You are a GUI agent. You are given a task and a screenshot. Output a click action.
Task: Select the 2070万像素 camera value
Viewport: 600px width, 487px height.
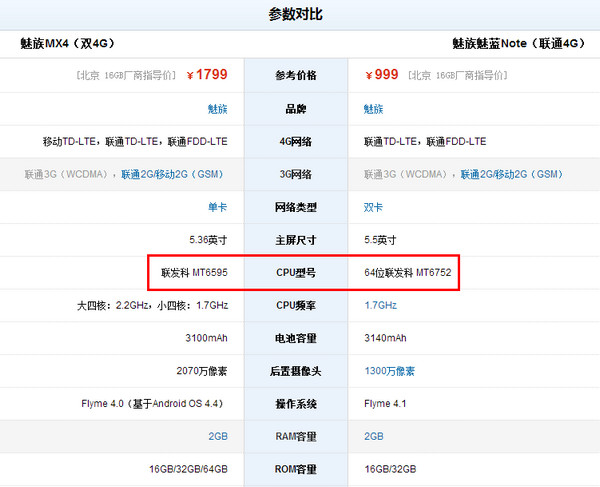(202, 371)
